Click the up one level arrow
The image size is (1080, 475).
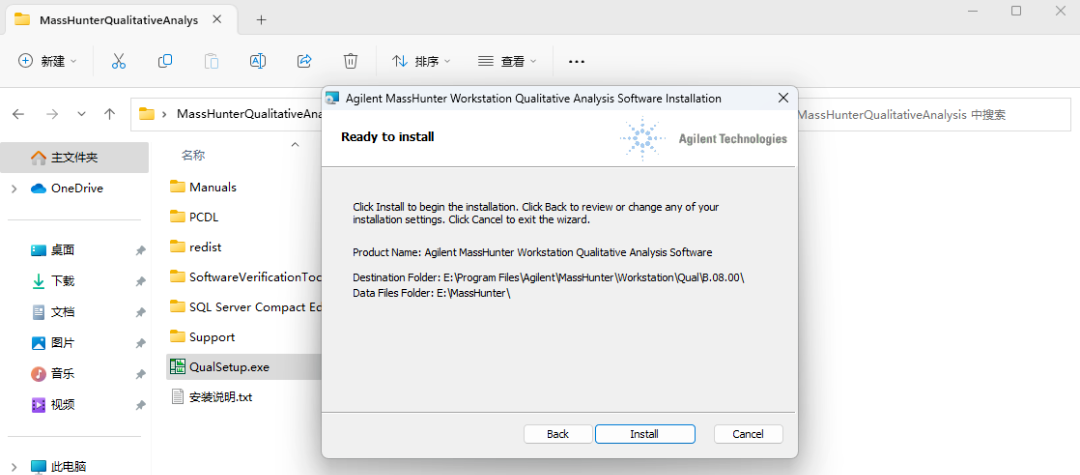pos(109,114)
